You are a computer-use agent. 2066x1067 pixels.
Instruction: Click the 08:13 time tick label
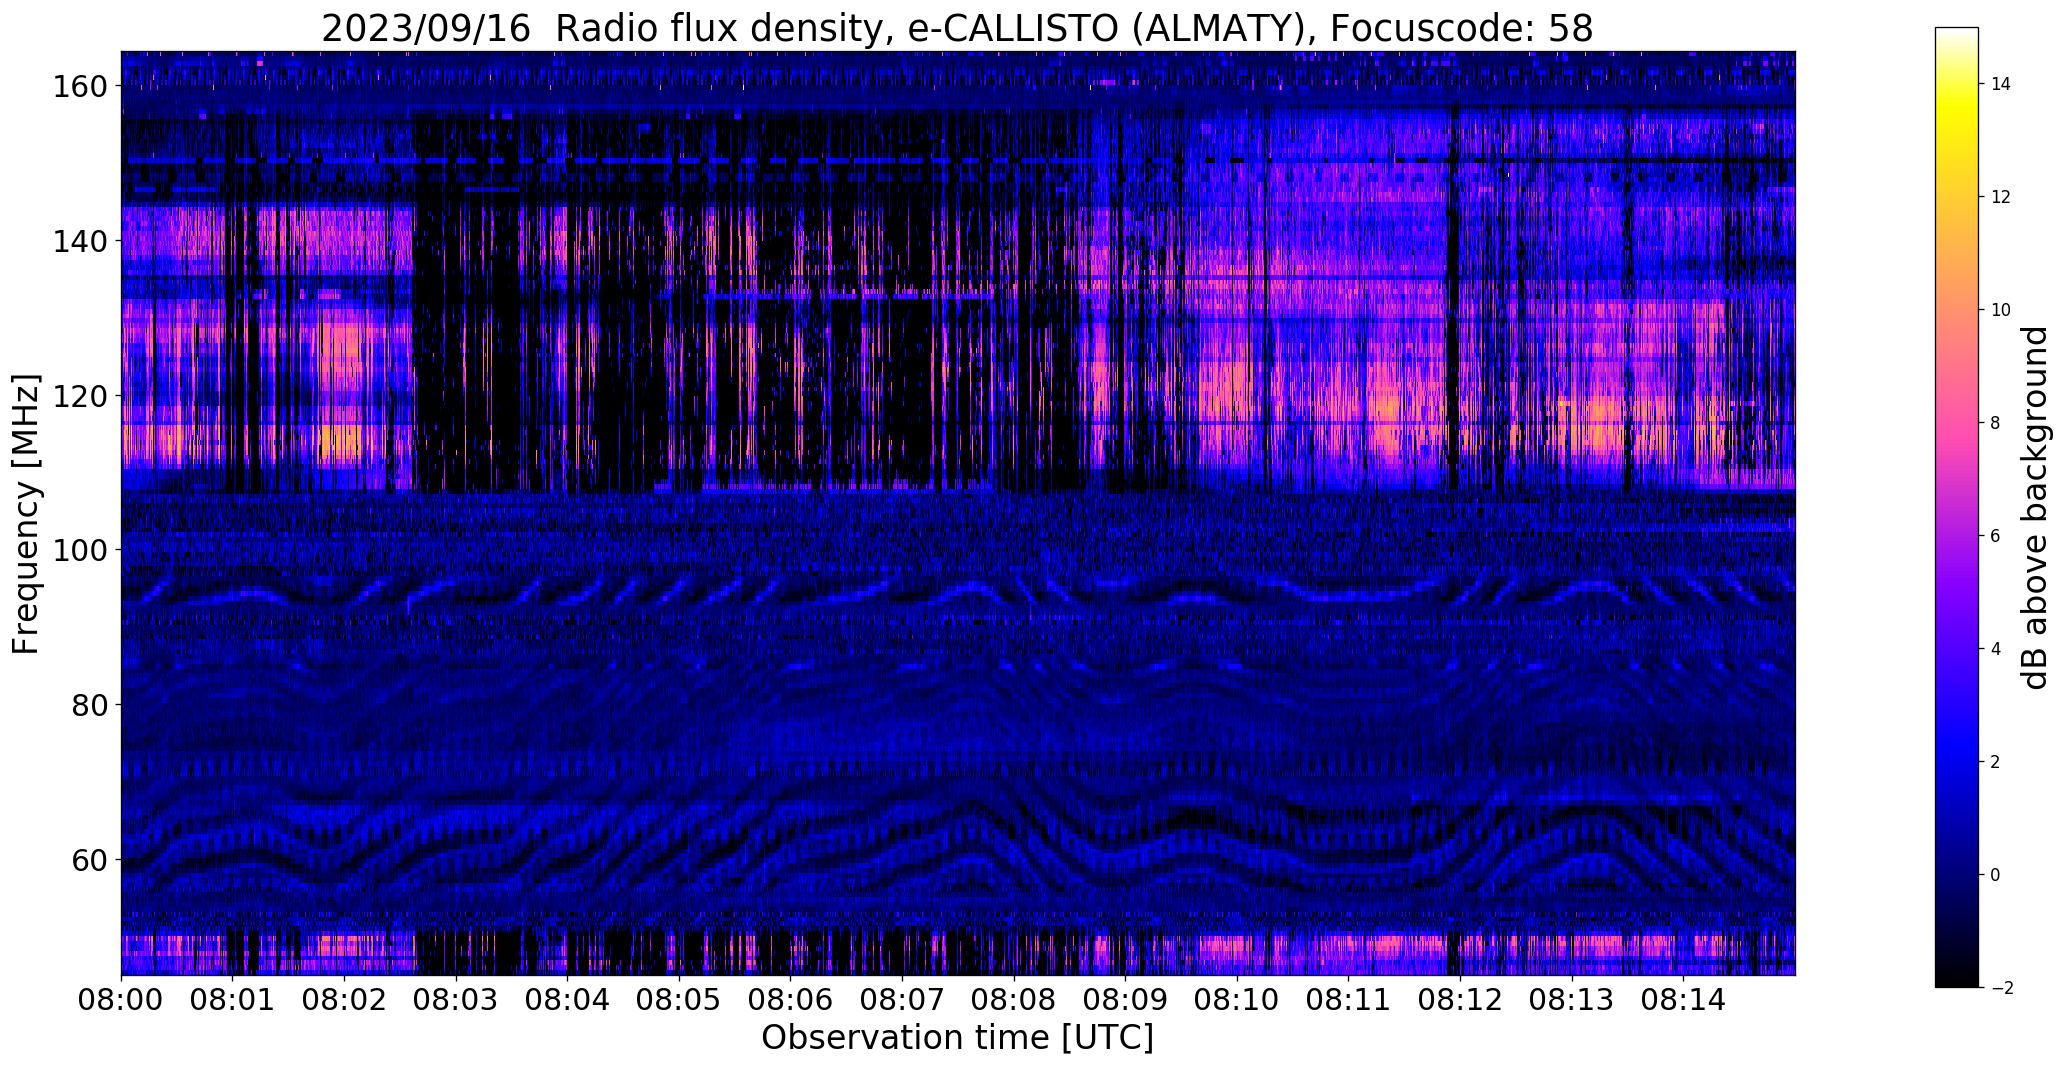(x=1572, y=1000)
